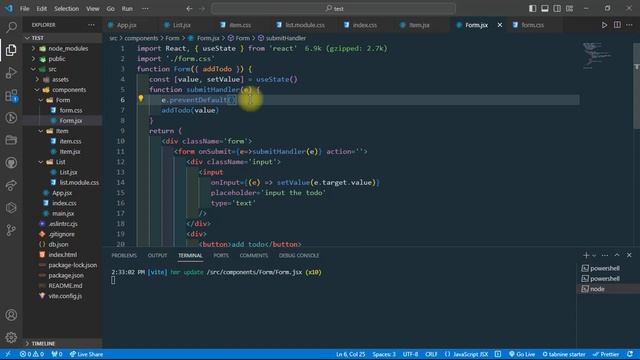
Task: Expand the TIMELINE section
Action: tap(62, 343)
